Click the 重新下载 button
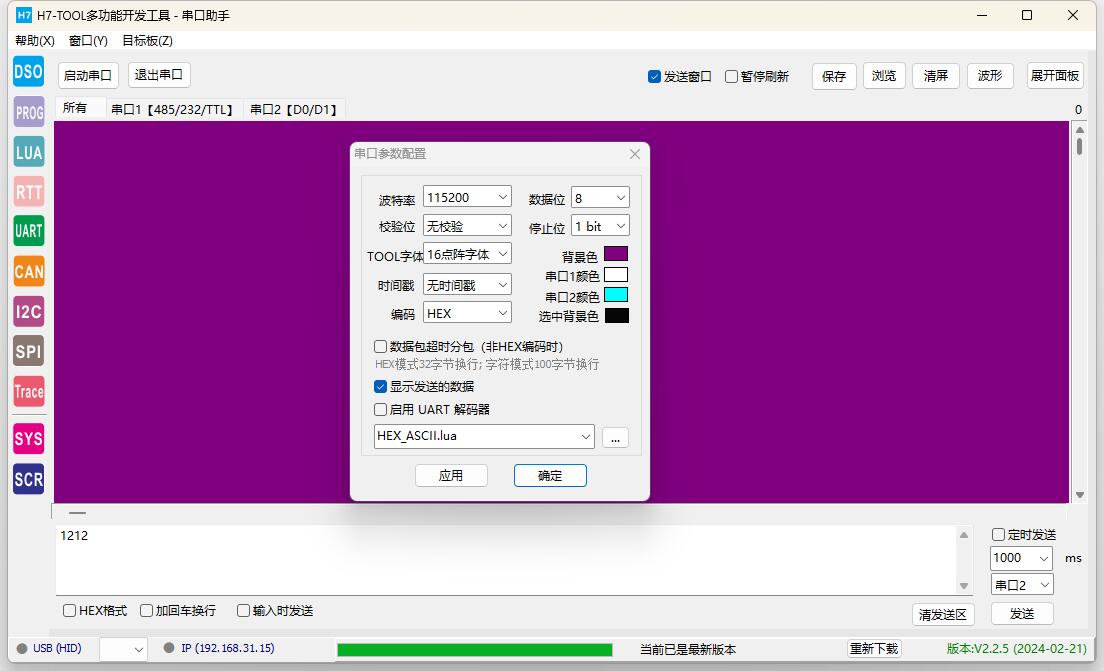 (874, 648)
